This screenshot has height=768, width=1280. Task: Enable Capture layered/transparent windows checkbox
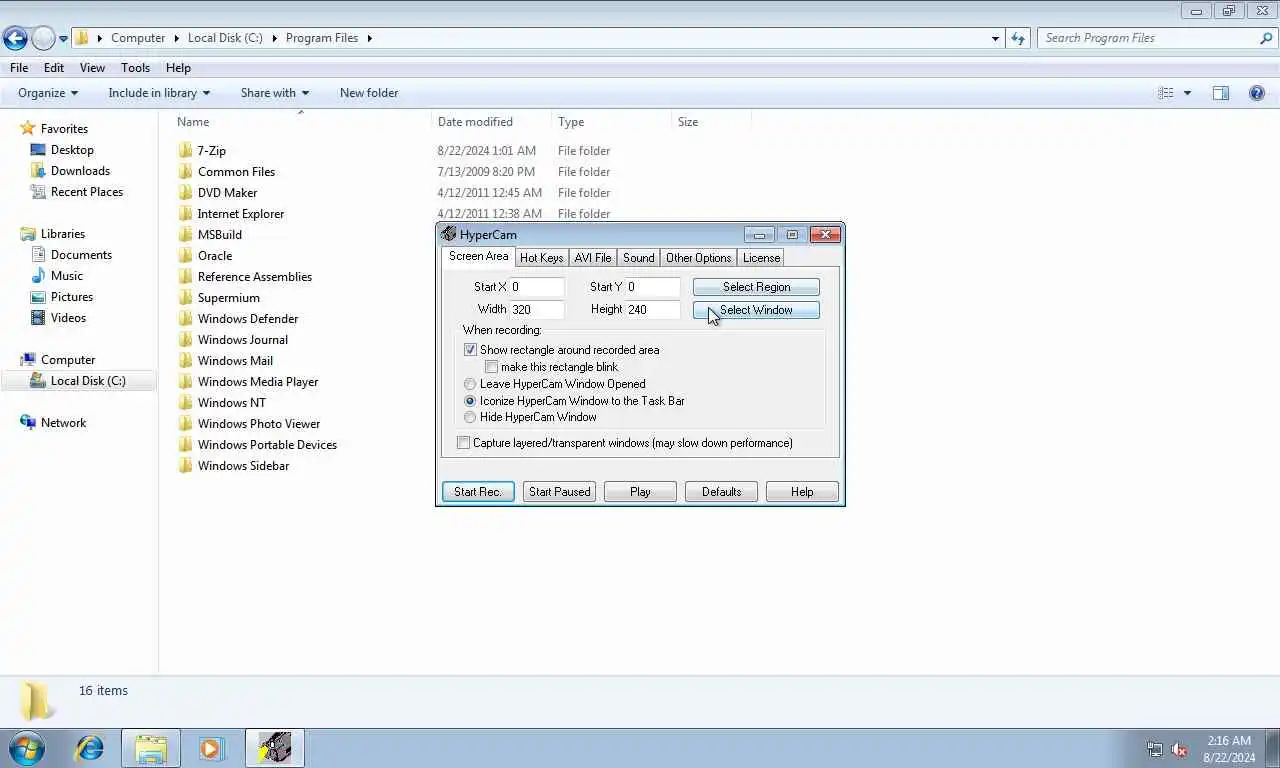click(x=463, y=443)
